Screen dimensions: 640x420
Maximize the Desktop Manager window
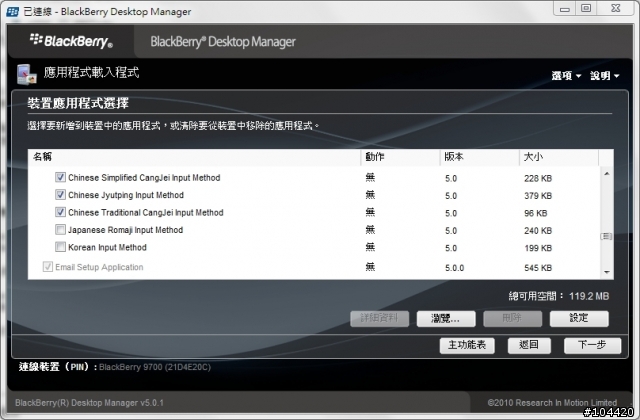586,9
